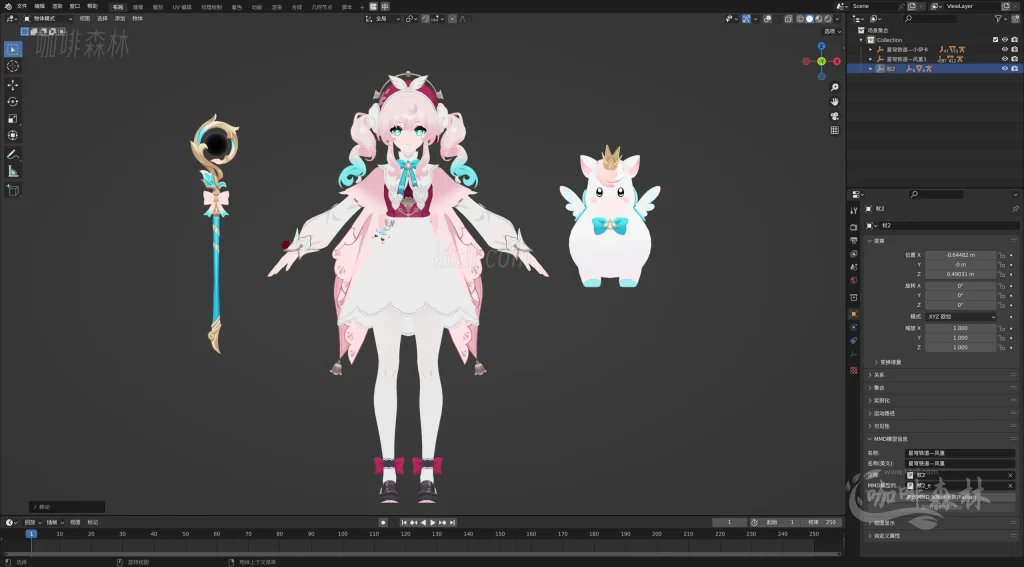The height and width of the screenshot is (567, 1024).
Task: Open the Output properties tab icon
Action: point(854,240)
